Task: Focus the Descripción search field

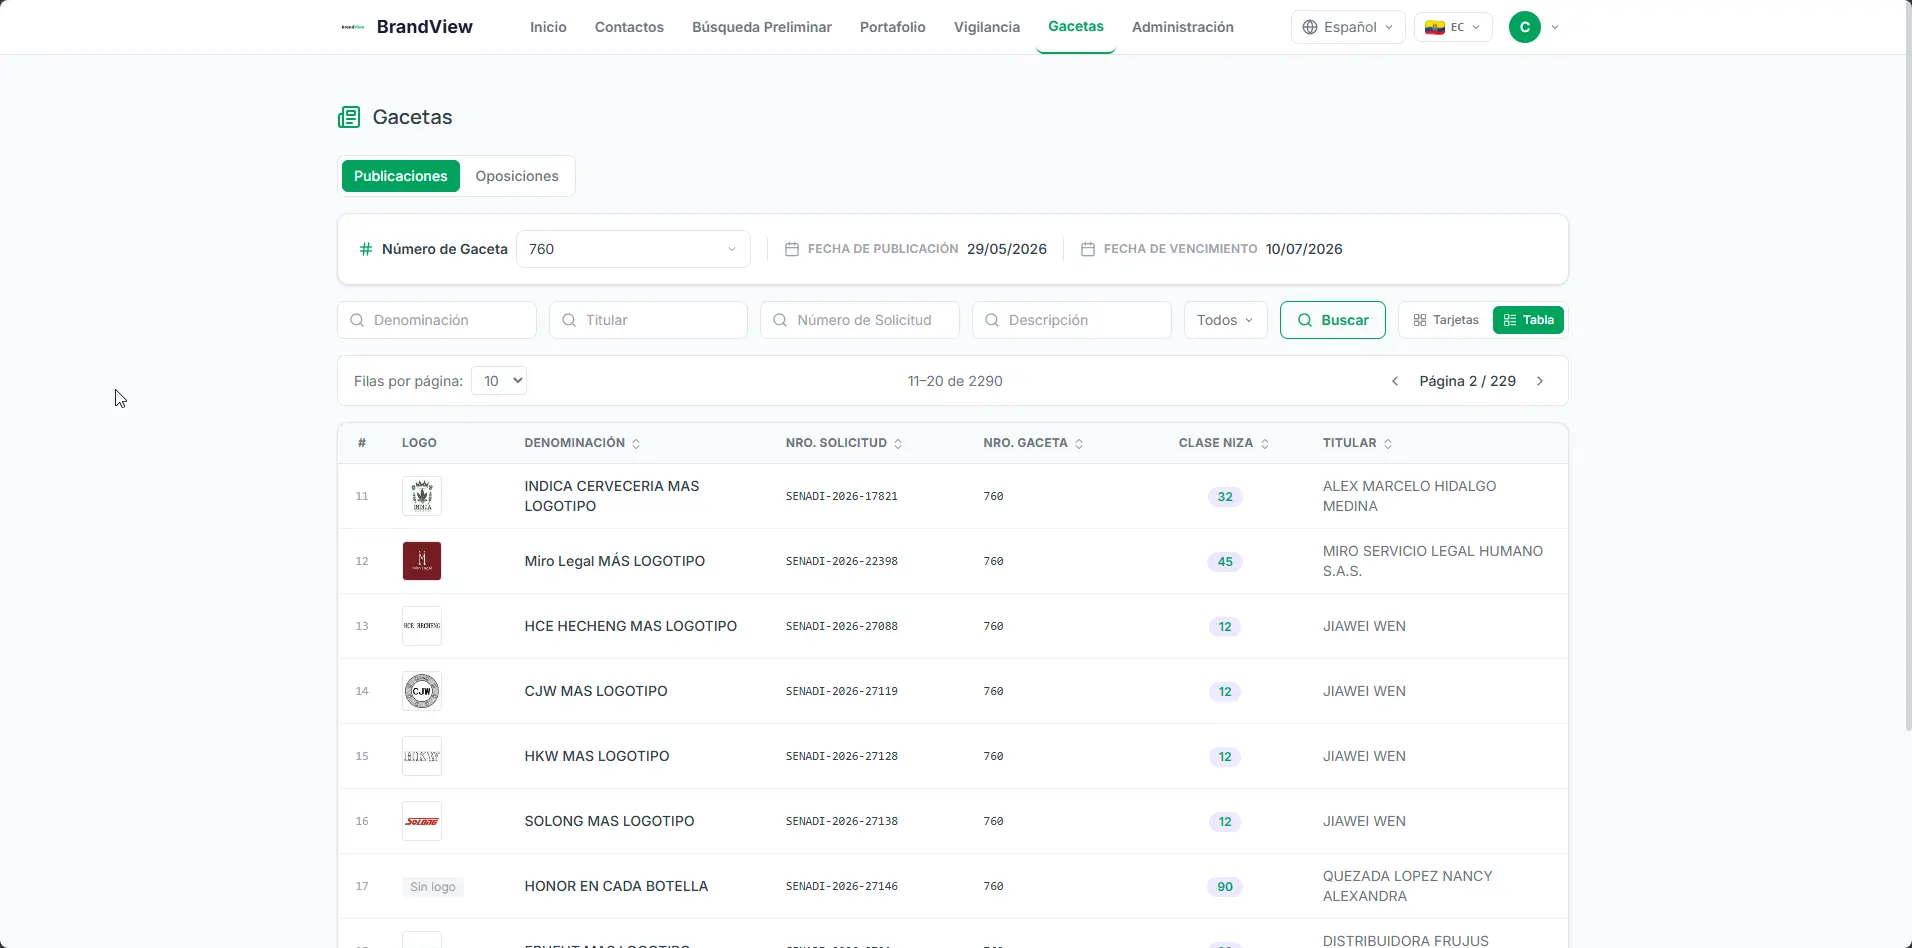Action: [x=1072, y=320]
